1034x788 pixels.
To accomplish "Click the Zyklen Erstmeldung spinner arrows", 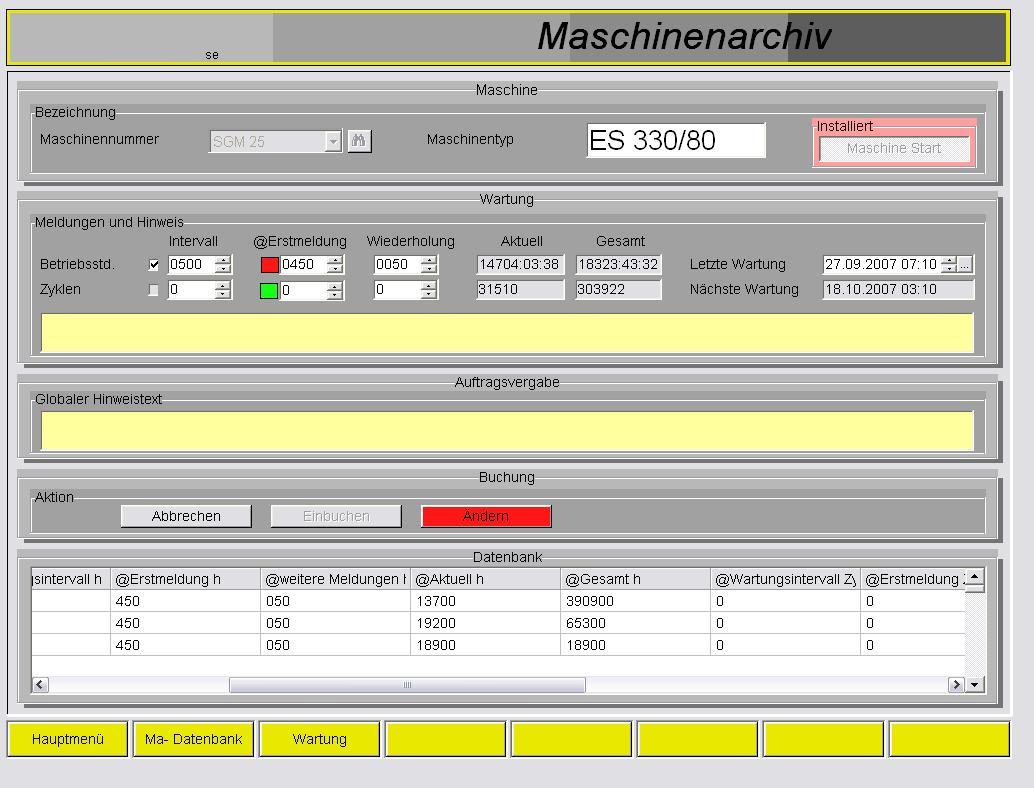I will point(335,289).
